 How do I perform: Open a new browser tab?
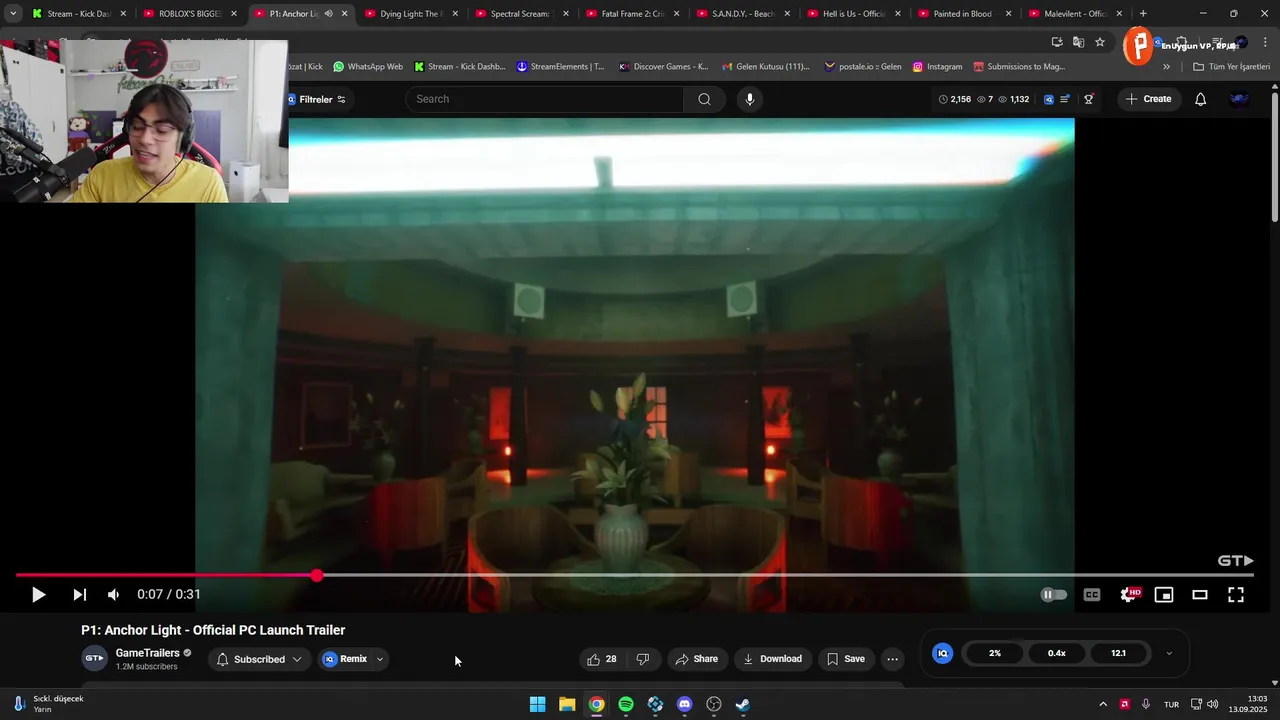[x=1143, y=14]
